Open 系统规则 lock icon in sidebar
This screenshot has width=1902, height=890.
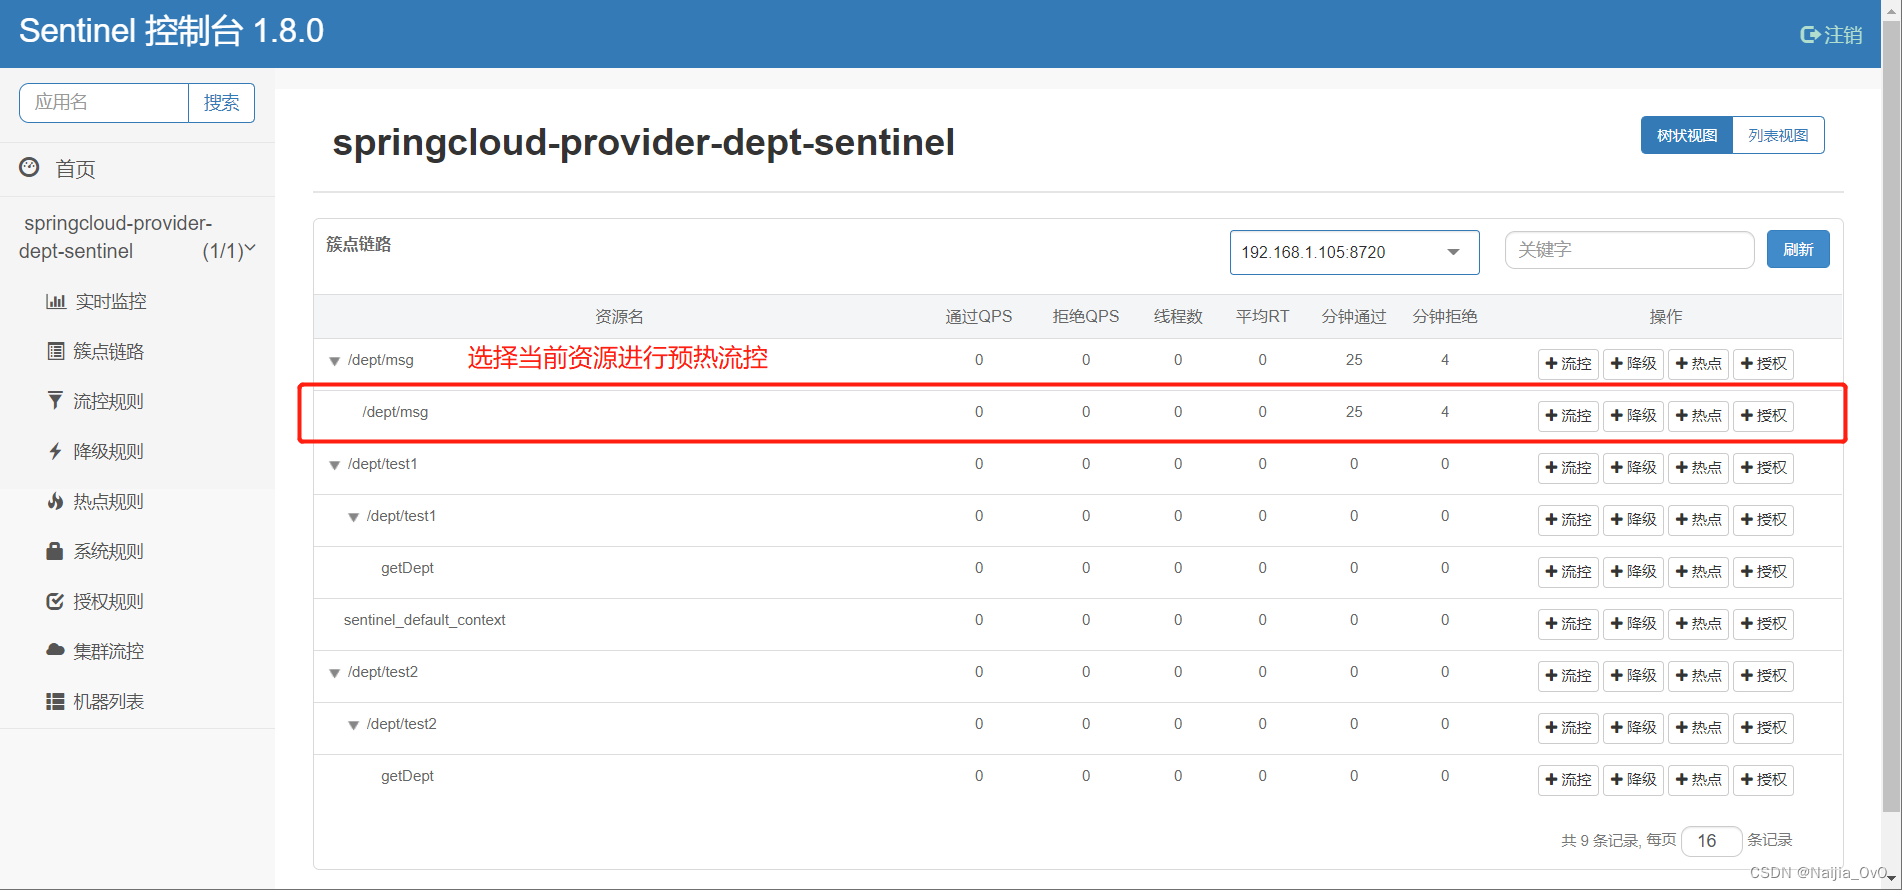tap(55, 551)
